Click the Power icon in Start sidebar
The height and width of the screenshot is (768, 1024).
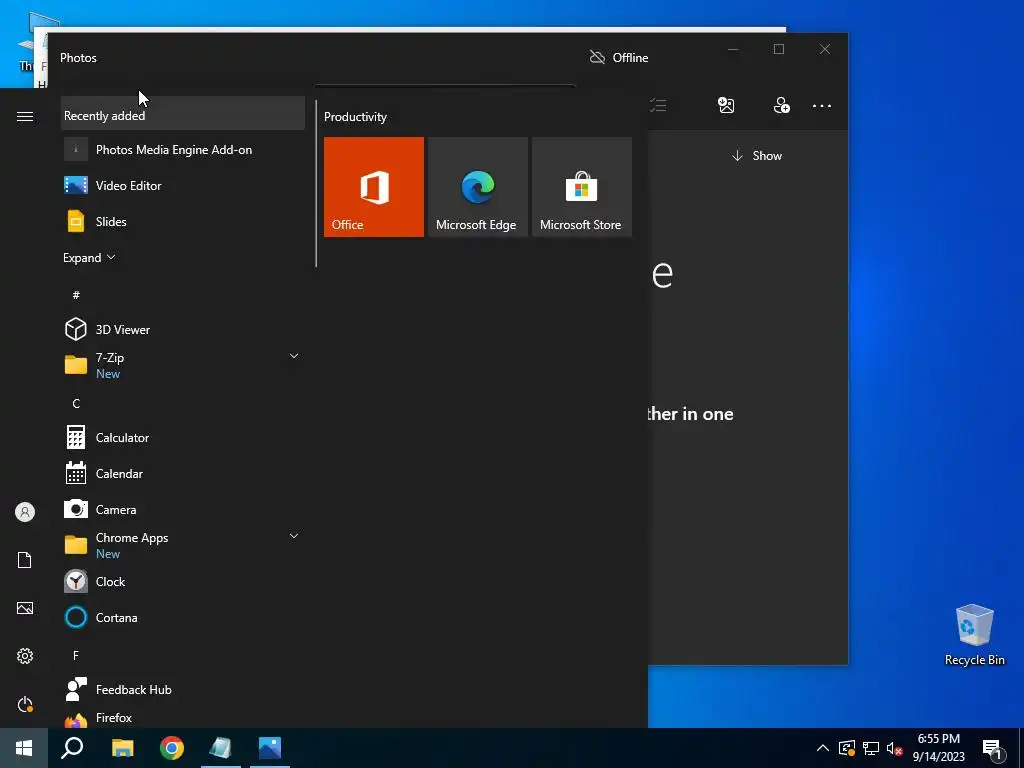pyautogui.click(x=25, y=704)
